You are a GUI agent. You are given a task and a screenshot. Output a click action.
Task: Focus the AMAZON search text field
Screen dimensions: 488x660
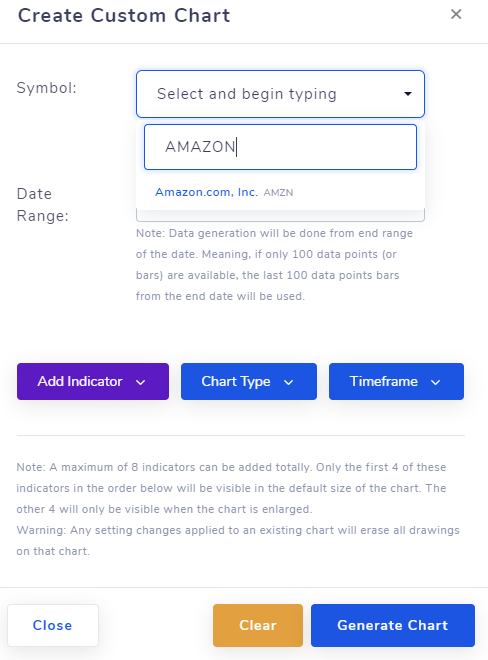280,147
